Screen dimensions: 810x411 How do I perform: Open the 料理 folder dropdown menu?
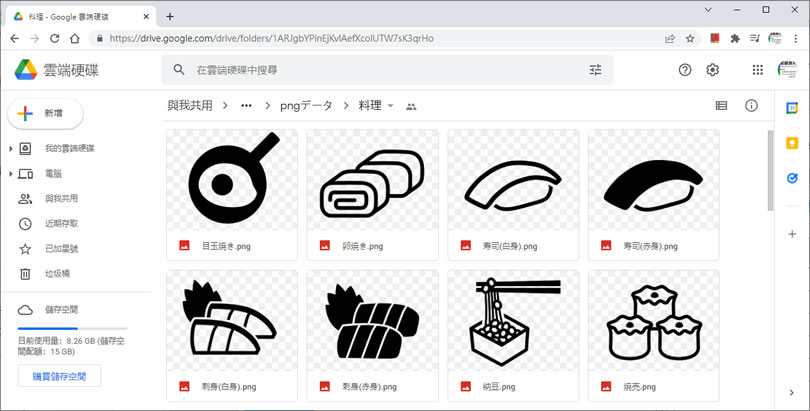point(391,106)
